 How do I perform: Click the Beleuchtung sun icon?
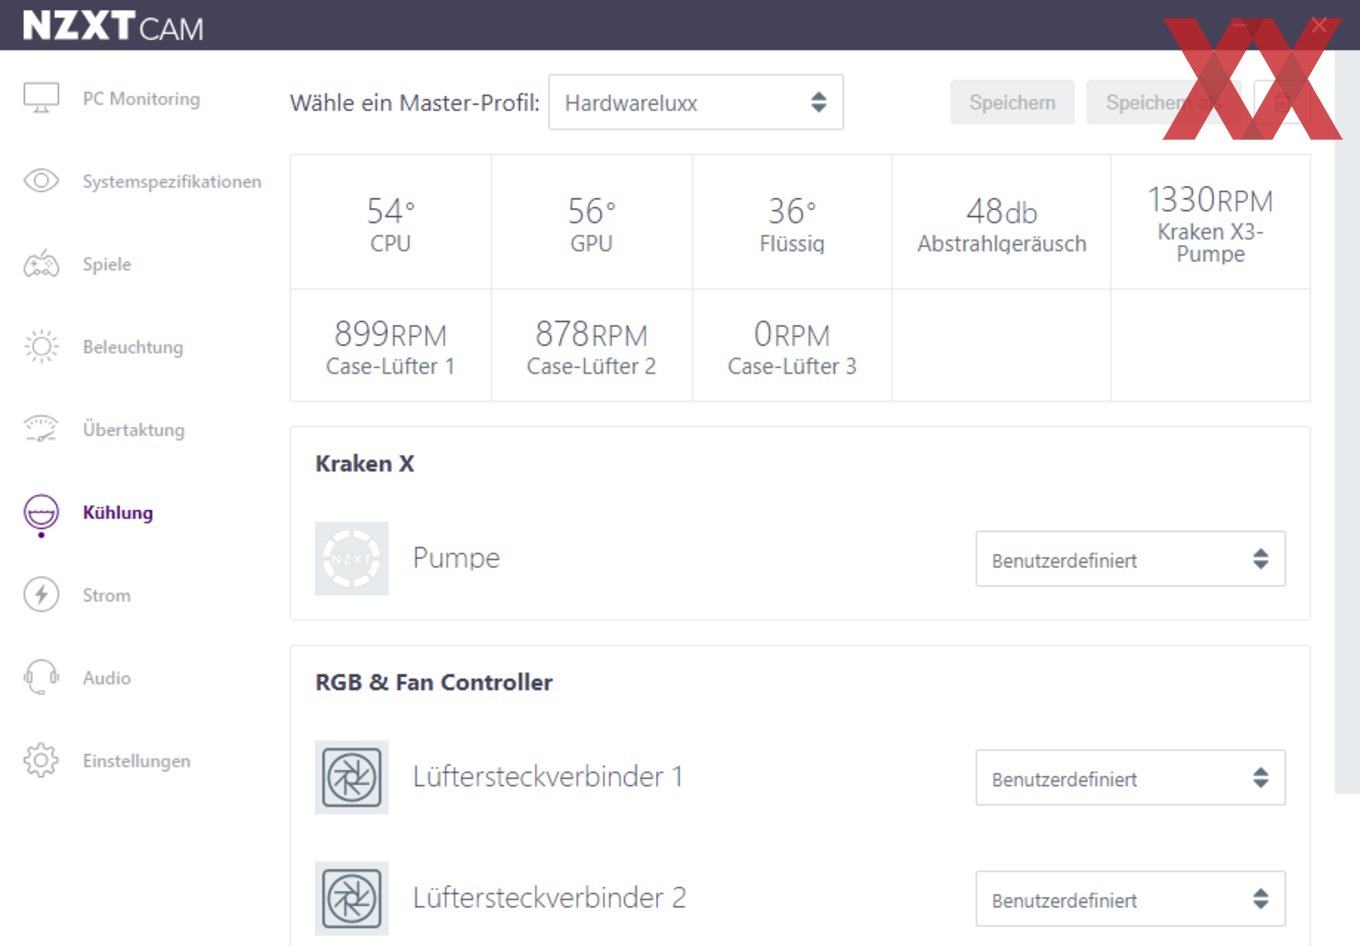point(41,347)
